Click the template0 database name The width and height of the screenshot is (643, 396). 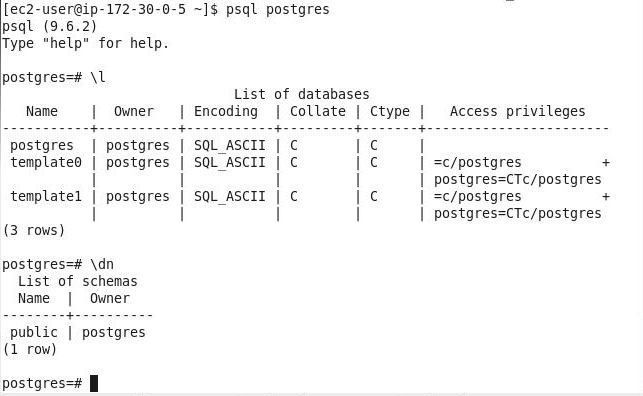[x=46, y=162]
